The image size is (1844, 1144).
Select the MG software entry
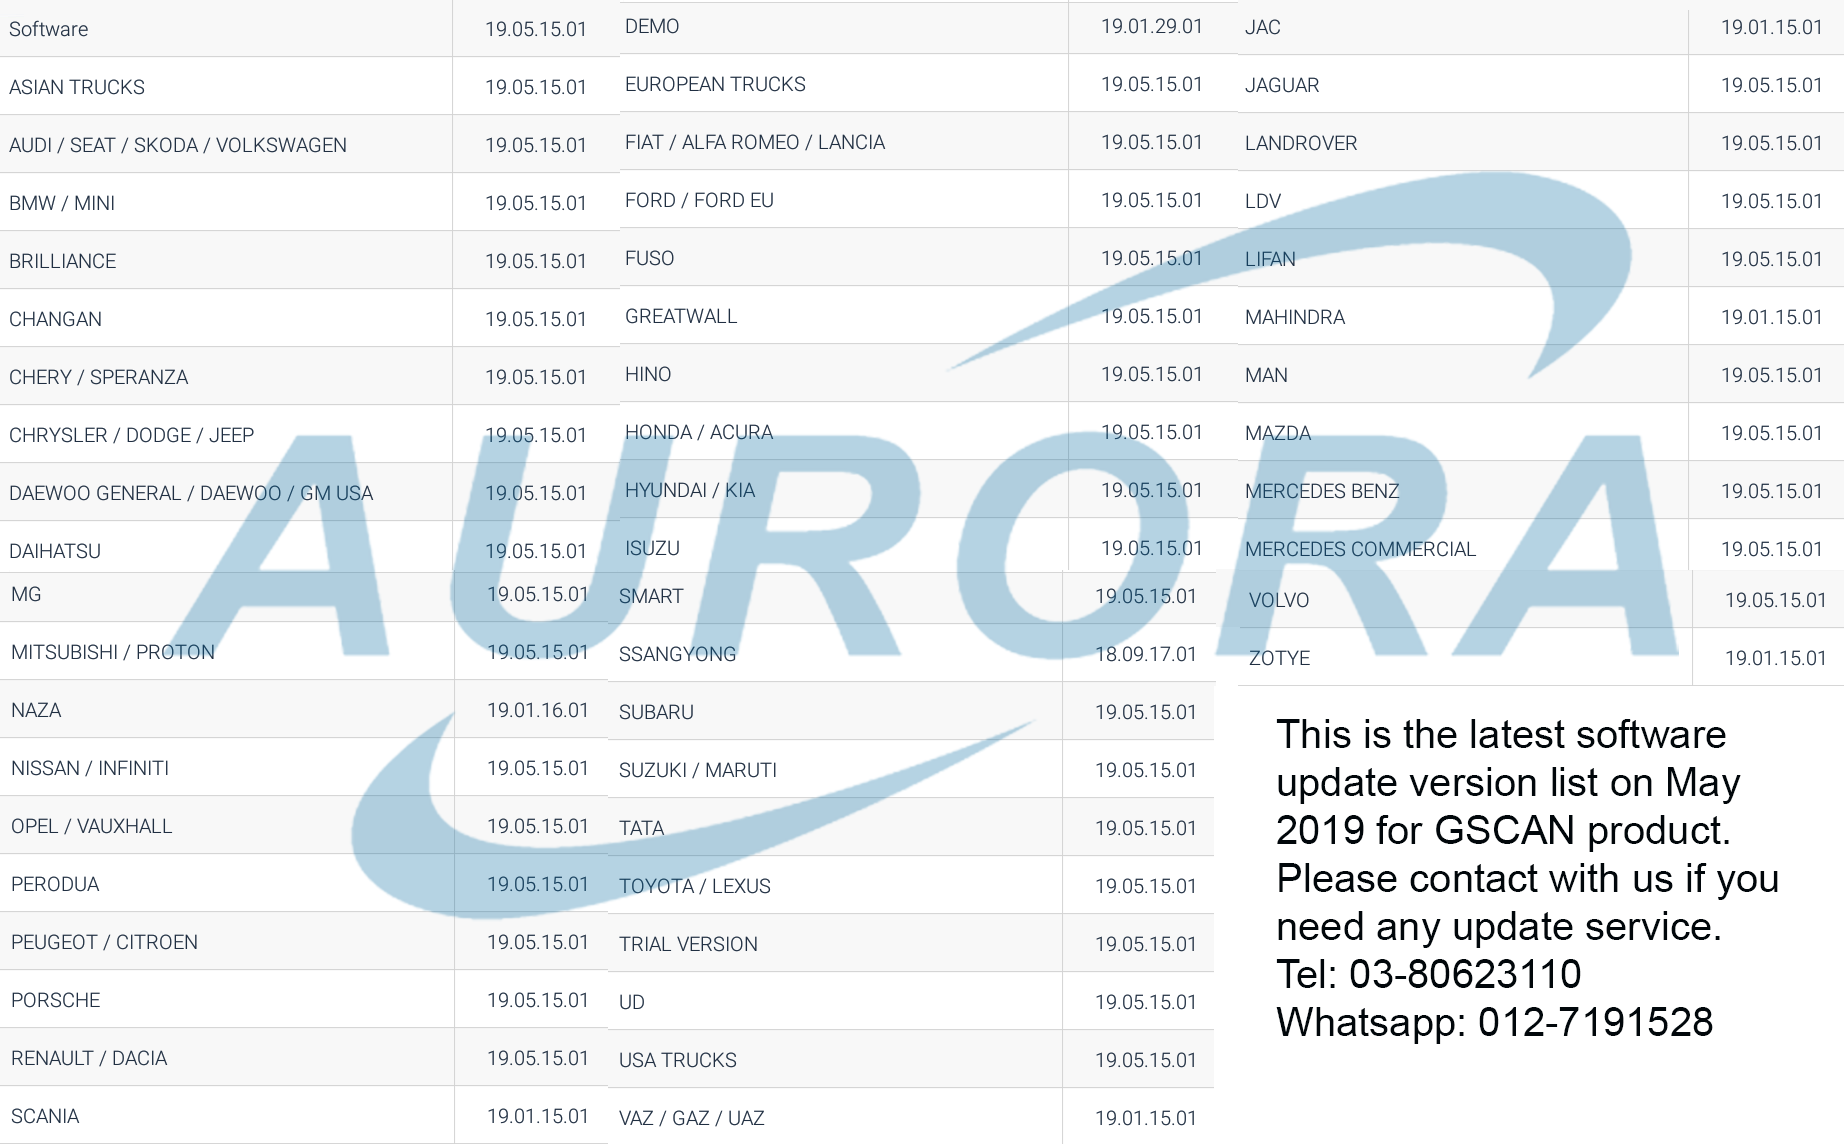coord(26,594)
